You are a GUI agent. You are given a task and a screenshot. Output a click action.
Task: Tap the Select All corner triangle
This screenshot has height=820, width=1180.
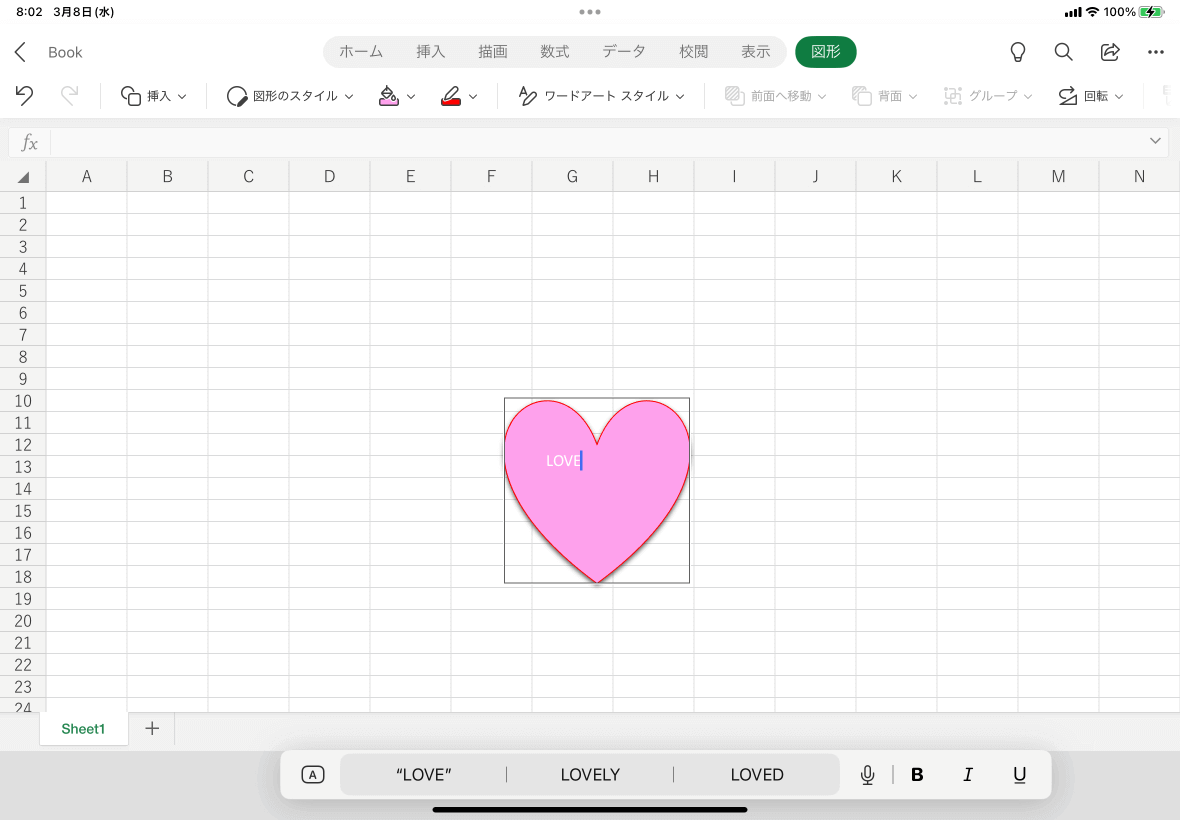coord(23,177)
